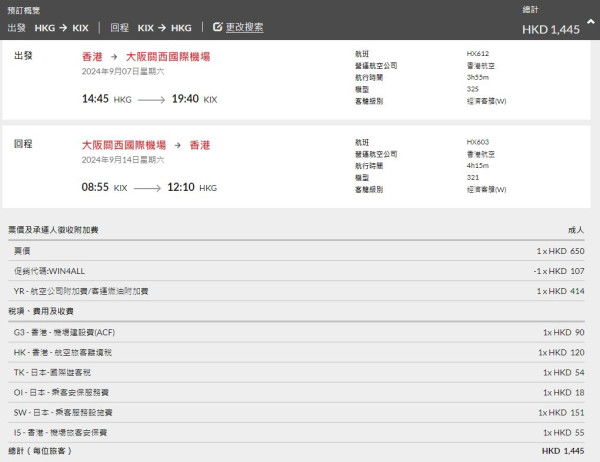
Task: Click the YR airline surcharge row
Action: click(297, 291)
